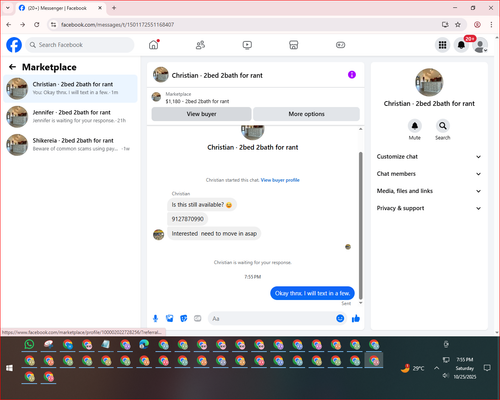
Task: Click the Search Facebook field
Action: [x=80, y=45]
